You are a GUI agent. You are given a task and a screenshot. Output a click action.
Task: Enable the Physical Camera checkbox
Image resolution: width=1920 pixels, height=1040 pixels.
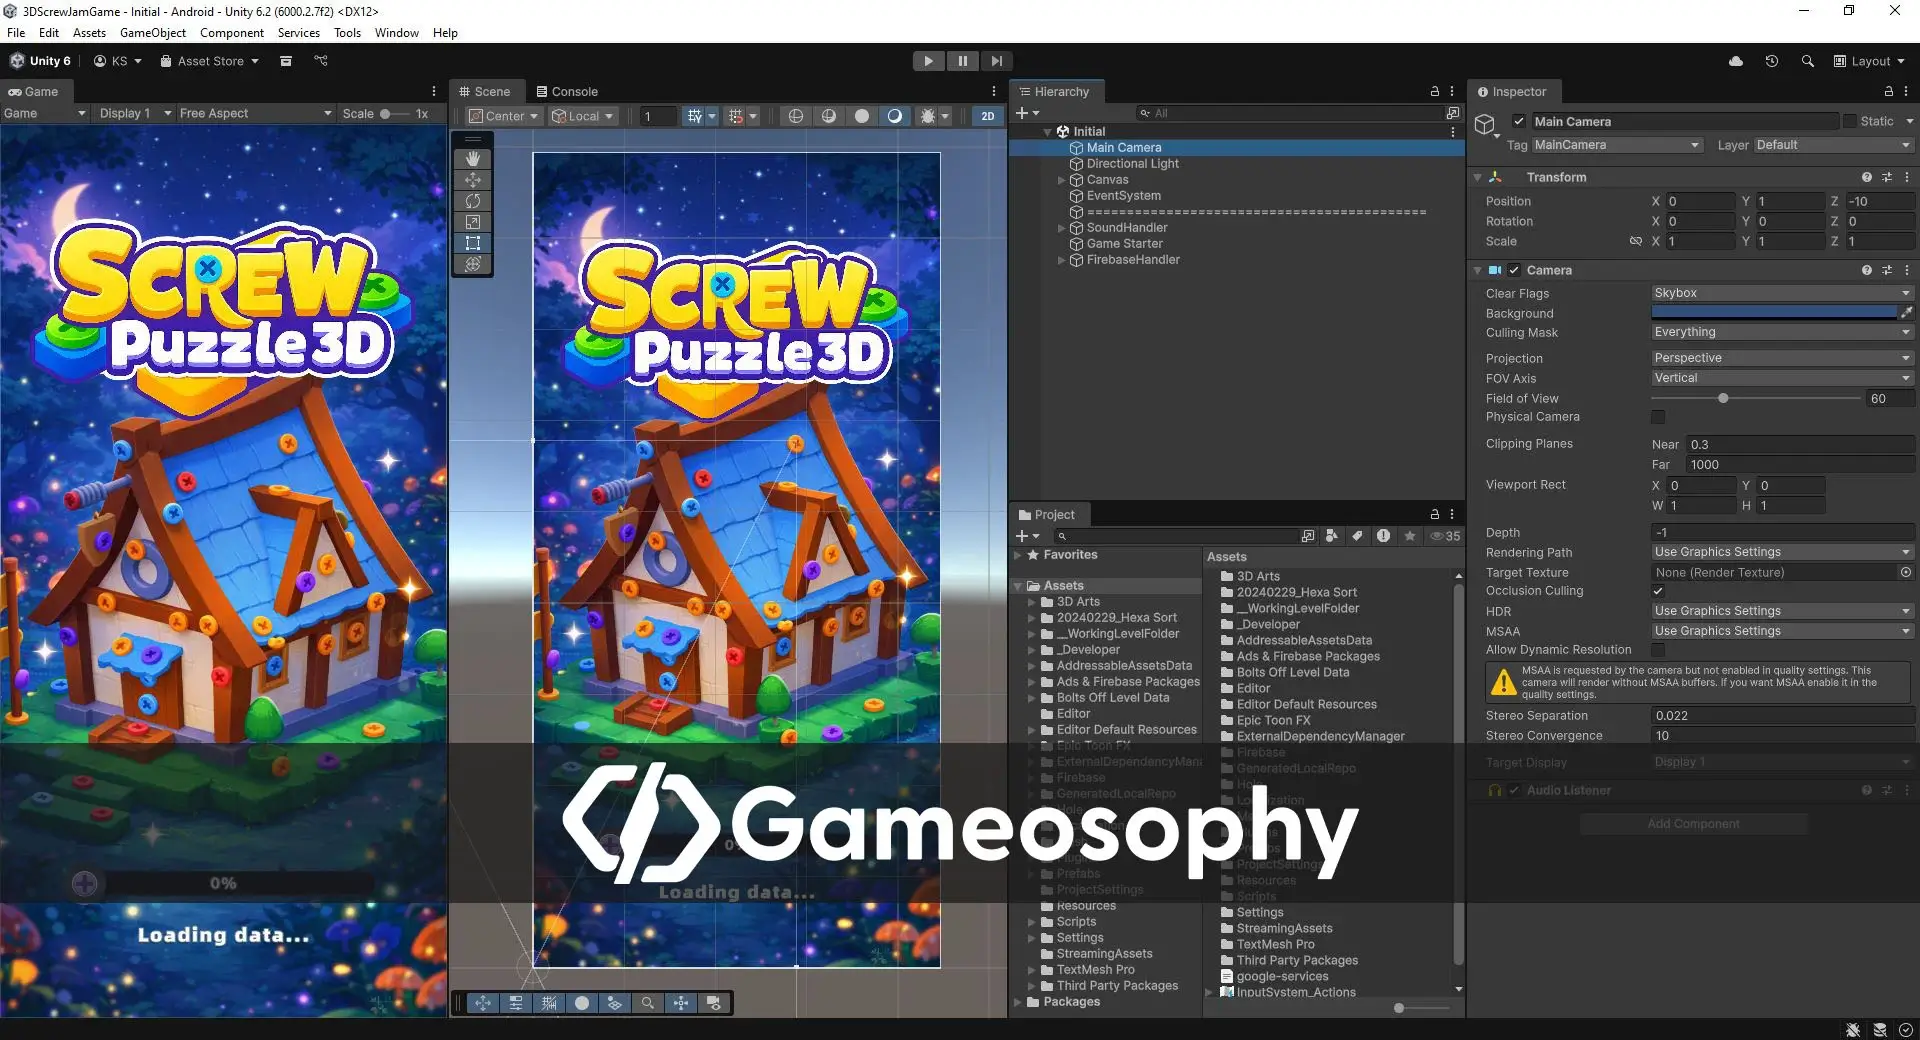[1658, 417]
